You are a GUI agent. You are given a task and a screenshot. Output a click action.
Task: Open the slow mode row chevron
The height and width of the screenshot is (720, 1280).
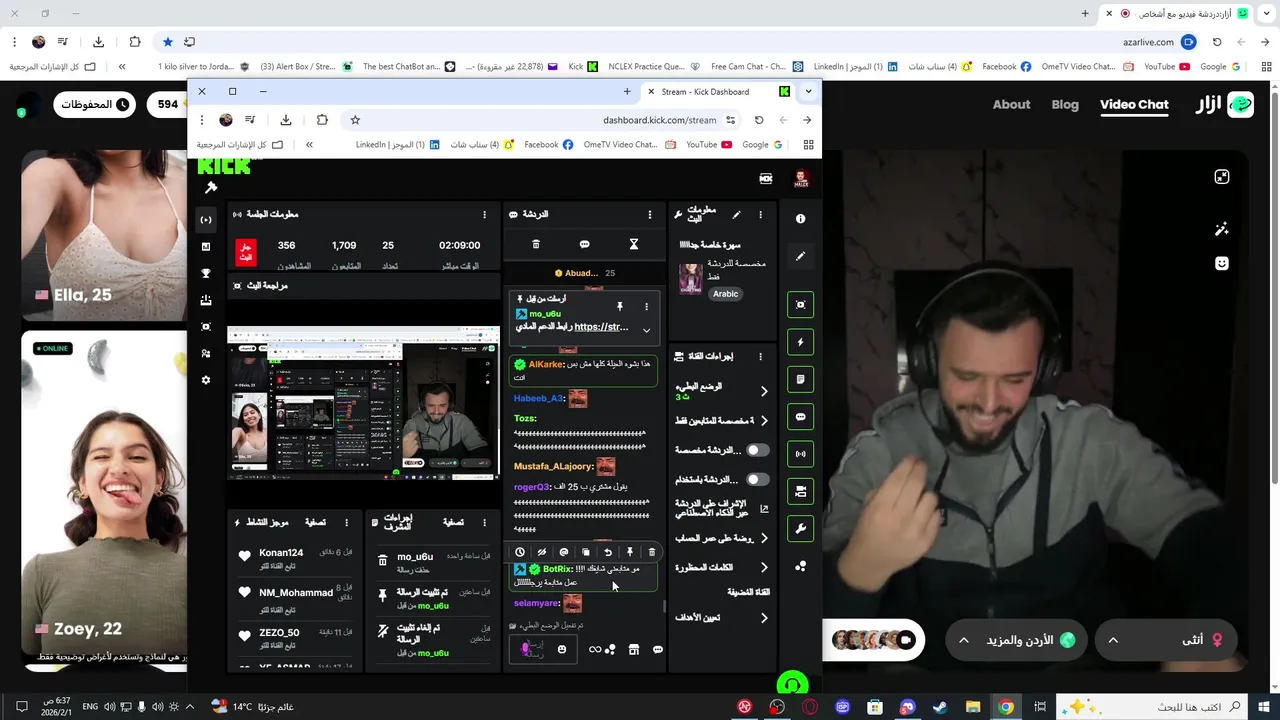pyautogui.click(x=764, y=391)
